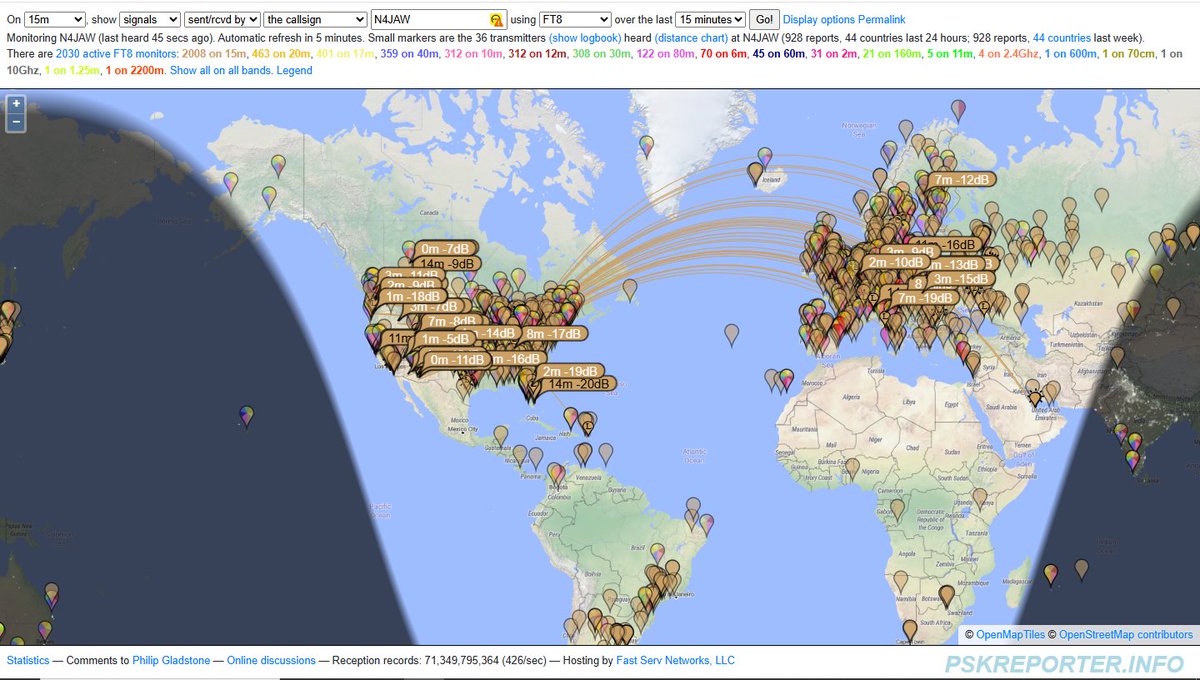Viewport: 1200px width, 680px height.
Task: Open the '8m -17dB' report bubble
Action: [553, 333]
